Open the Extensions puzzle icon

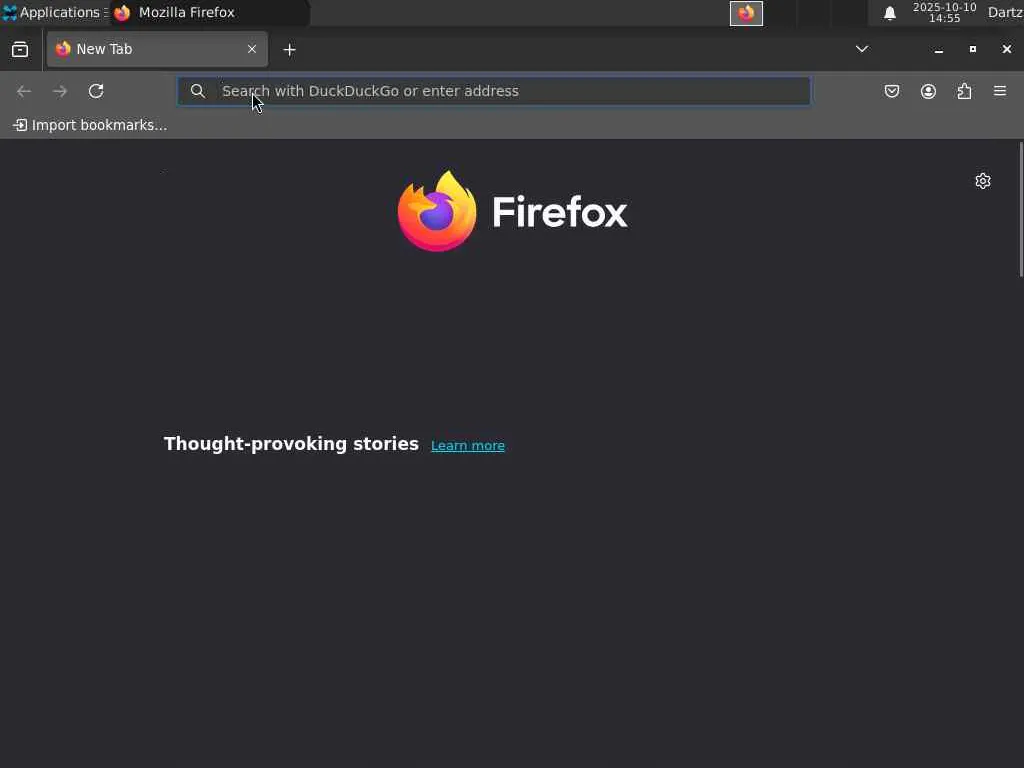964,91
